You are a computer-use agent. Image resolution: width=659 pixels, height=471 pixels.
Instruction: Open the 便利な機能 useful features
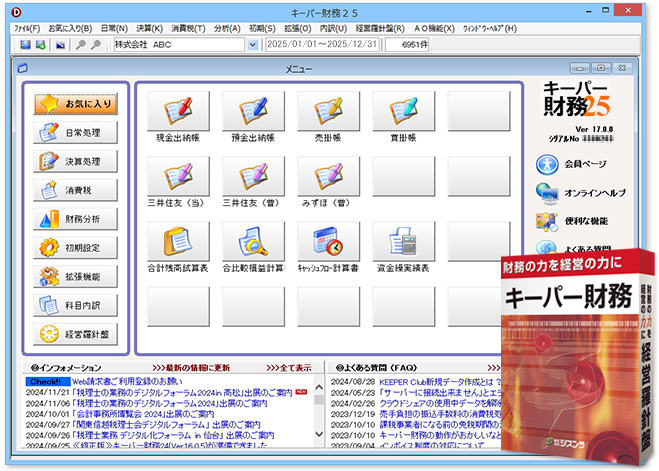[572, 221]
